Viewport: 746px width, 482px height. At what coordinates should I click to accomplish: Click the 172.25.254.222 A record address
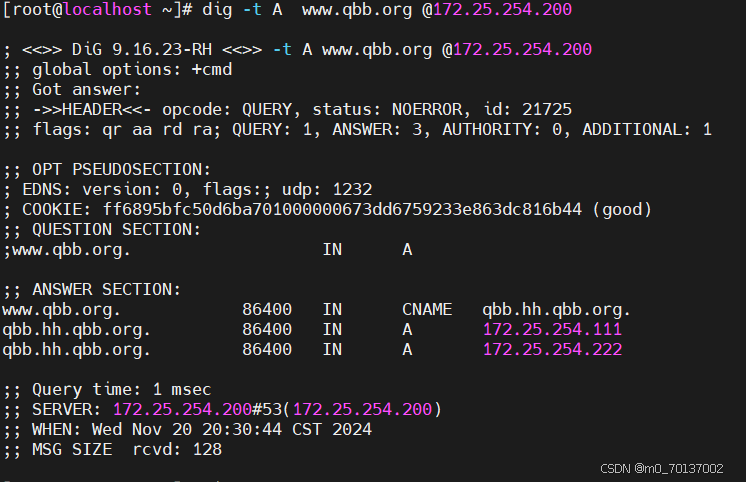(x=552, y=349)
